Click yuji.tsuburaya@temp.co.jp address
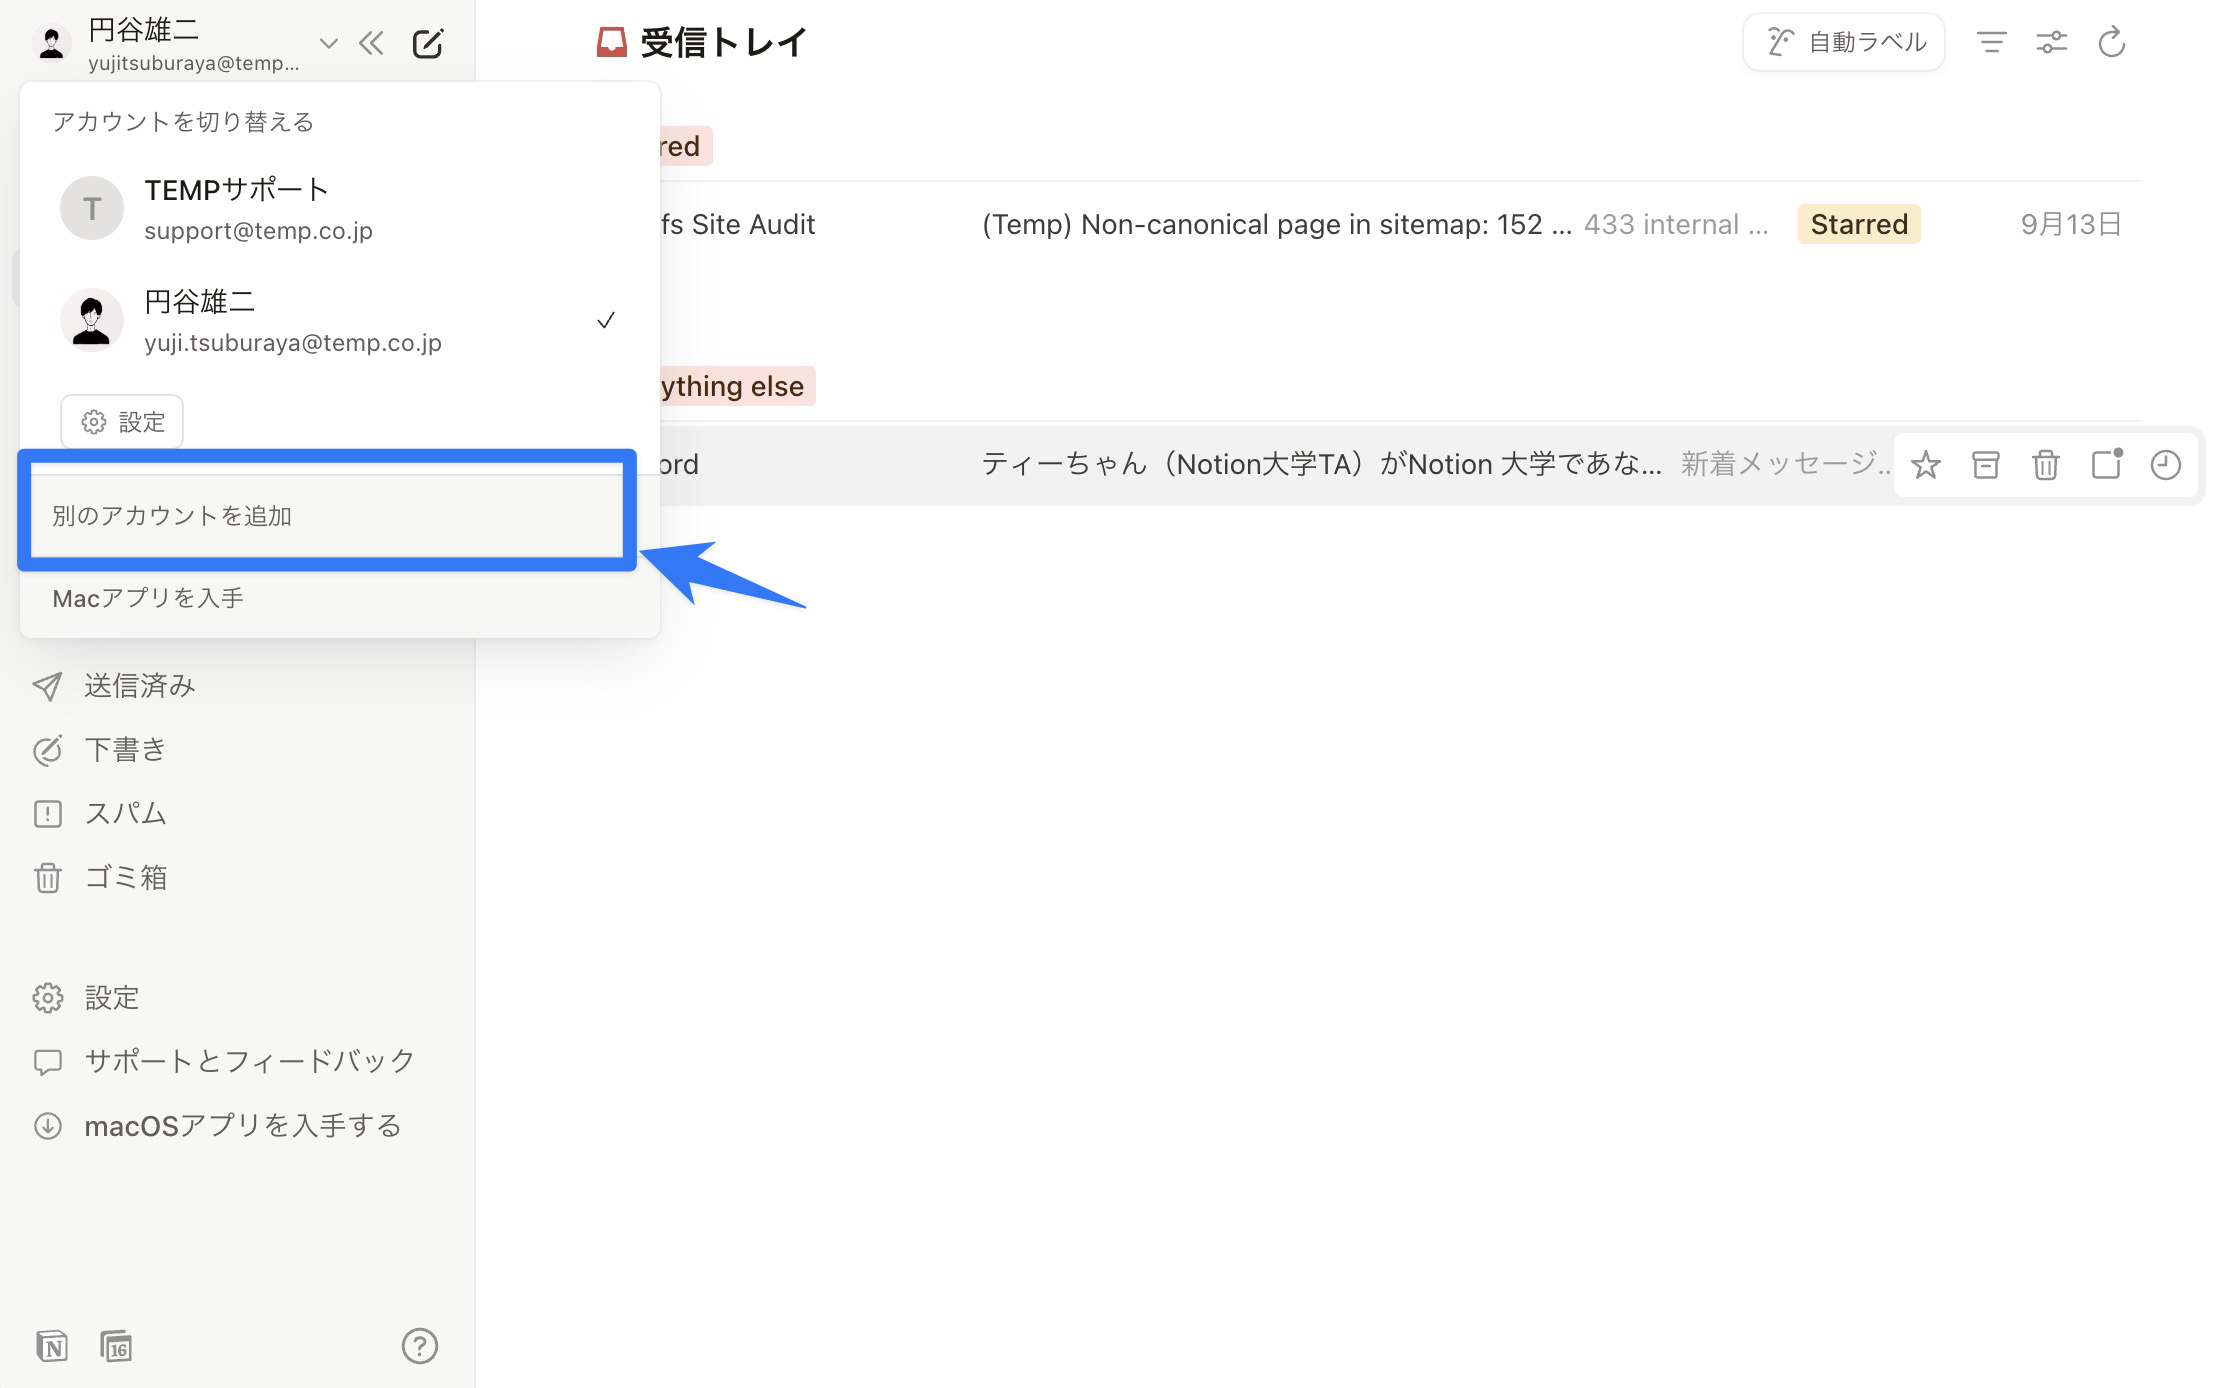The width and height of the screenshot is (2218, 1388). [x=293, y=343]
